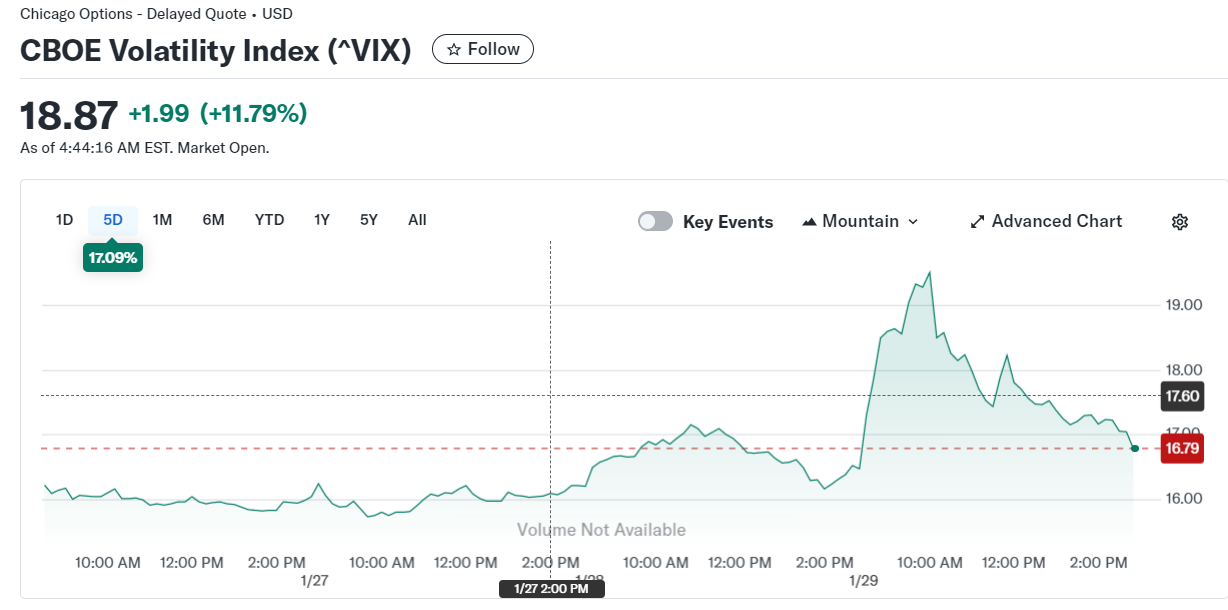Show year-to-date YTD range
The width and height of the screenshot is (1228, 610).
pyautogui.click(x=269, y=220)
